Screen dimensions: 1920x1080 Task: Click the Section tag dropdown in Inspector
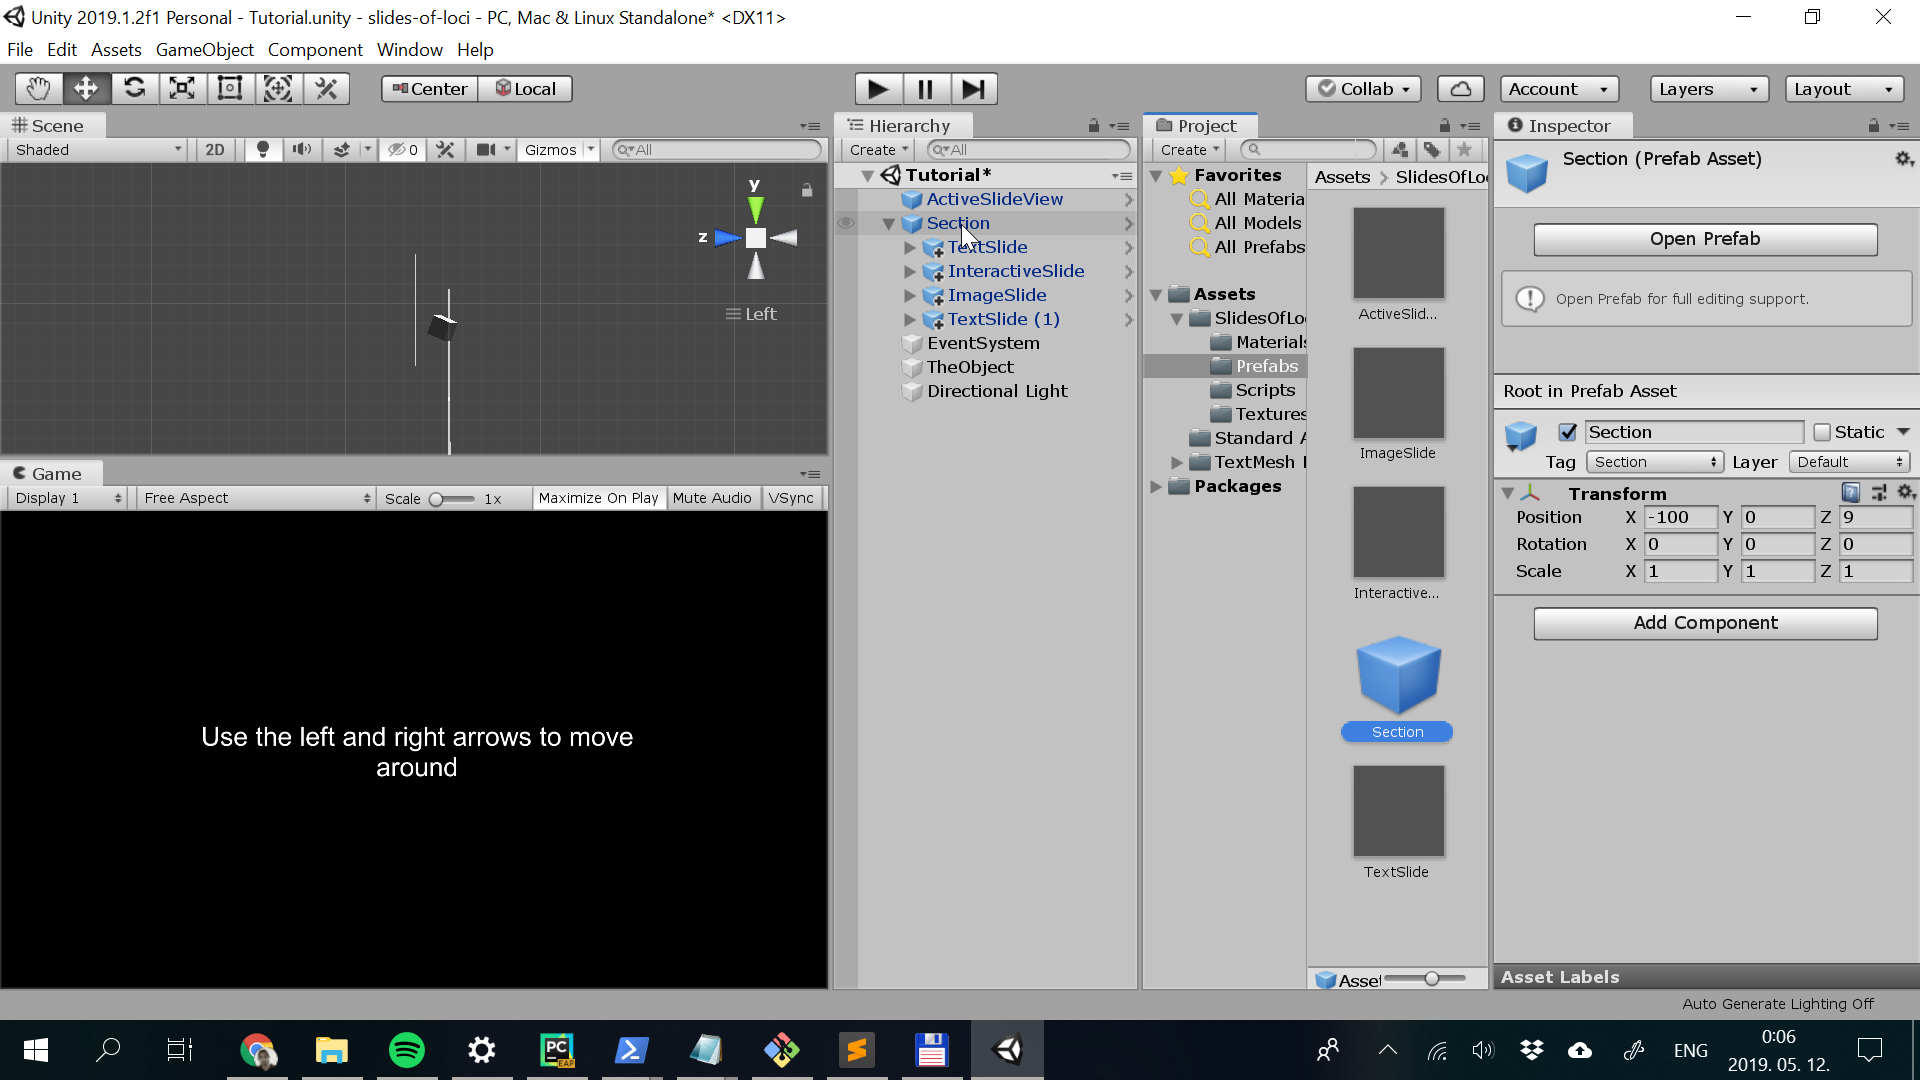(x=1652, y=462)
